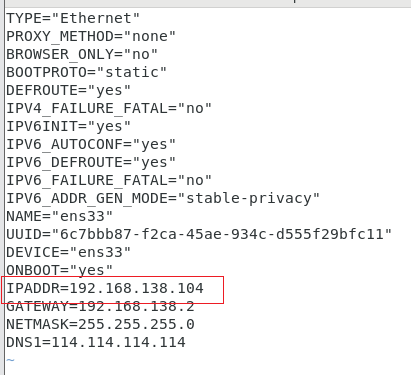Place cursor on IPV6_DEFROUTE line

click(x=91, y=162)
